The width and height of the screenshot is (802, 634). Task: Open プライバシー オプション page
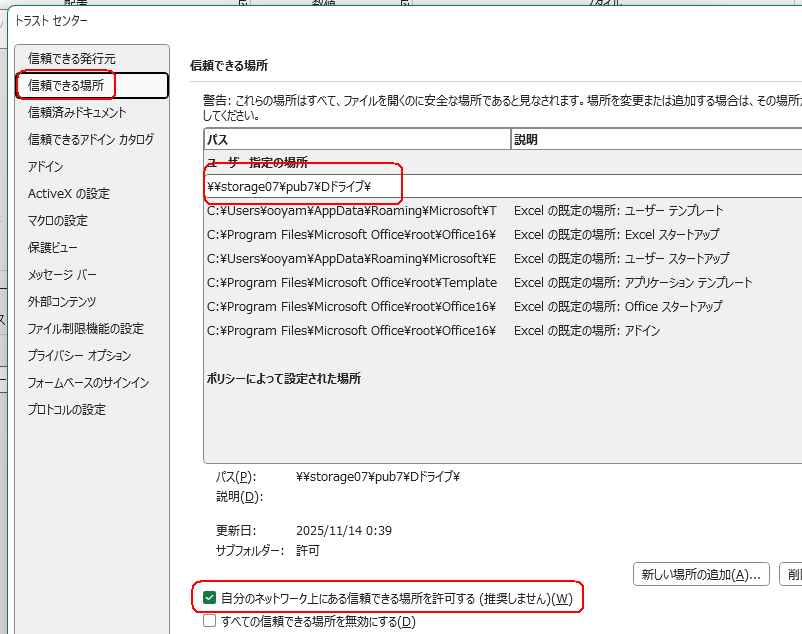click(80, 356)
